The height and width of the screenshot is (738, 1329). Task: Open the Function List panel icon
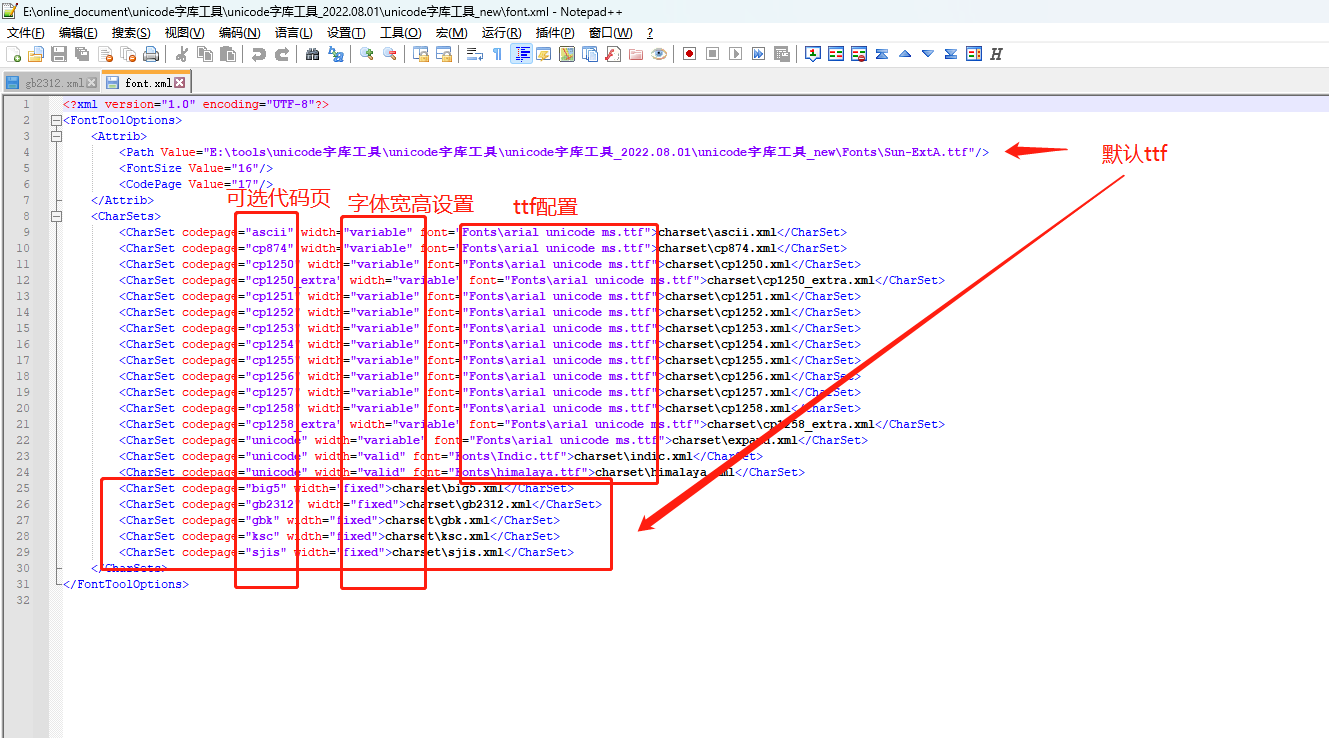click(x=612, y=54)
